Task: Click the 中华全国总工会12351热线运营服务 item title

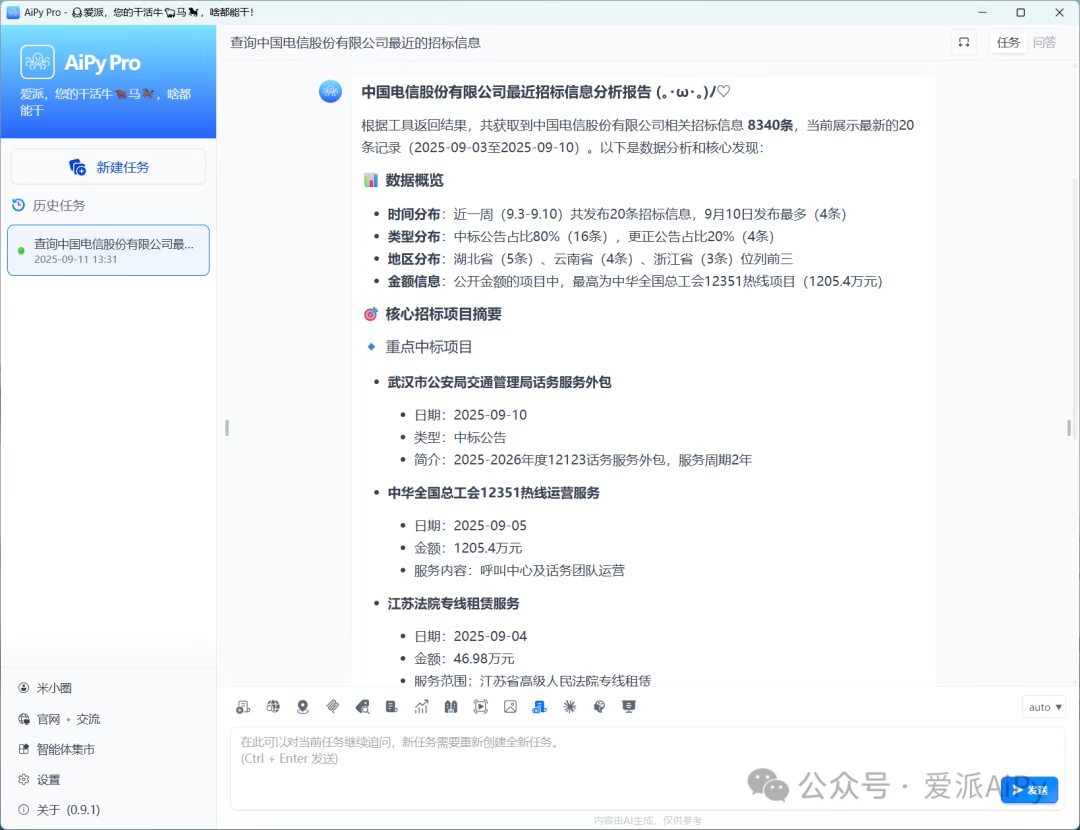Action: pyautogui.click(x=494, y=493)
